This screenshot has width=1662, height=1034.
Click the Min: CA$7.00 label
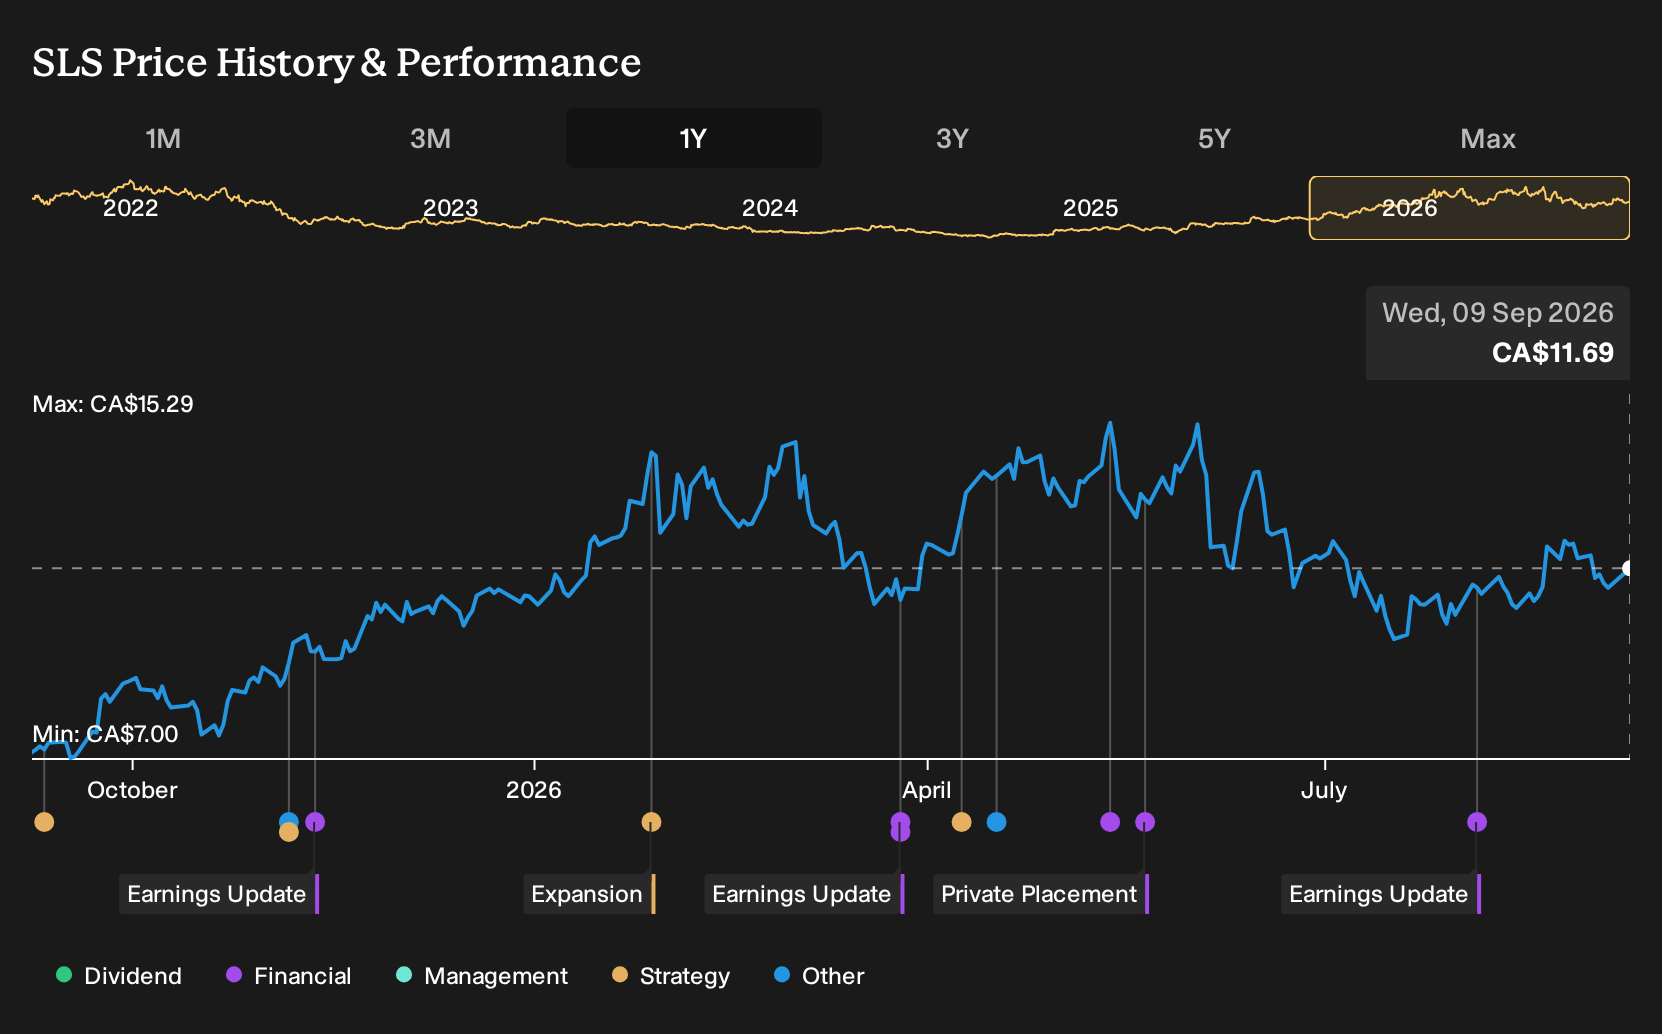(x=105, y=734)
